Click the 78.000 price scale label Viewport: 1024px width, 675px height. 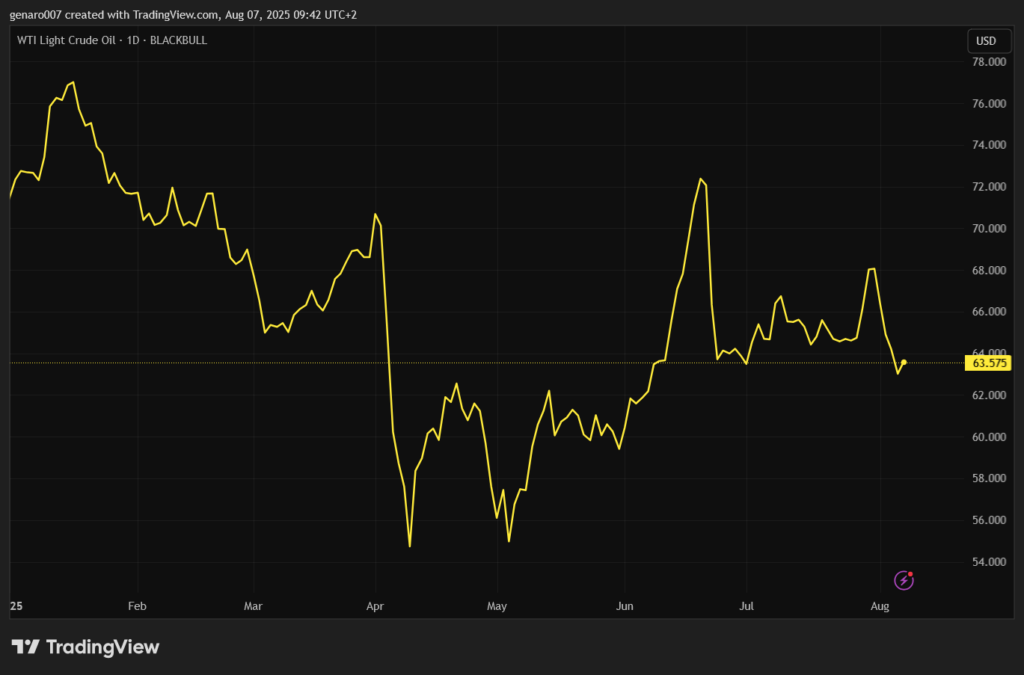click(x=988, y=62)
